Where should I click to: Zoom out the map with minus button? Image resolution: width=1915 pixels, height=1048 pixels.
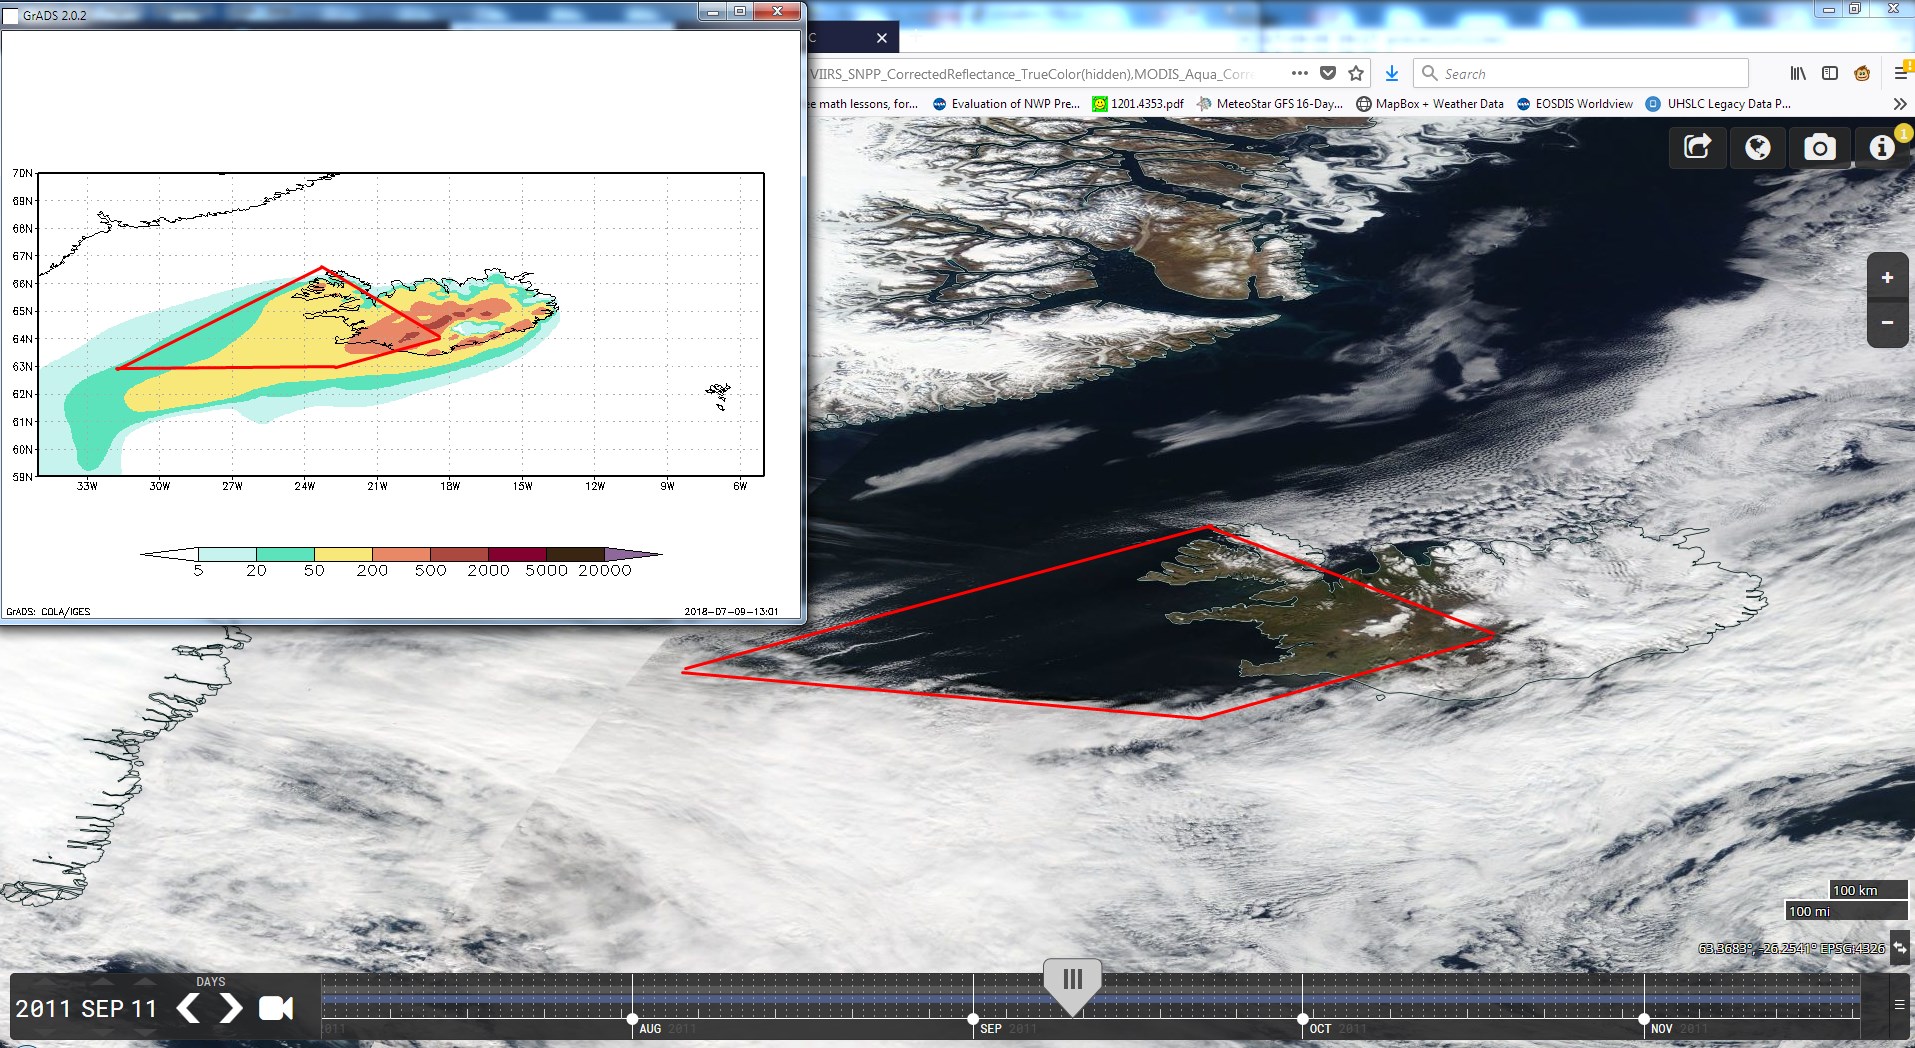click(x=1887, y=323)
